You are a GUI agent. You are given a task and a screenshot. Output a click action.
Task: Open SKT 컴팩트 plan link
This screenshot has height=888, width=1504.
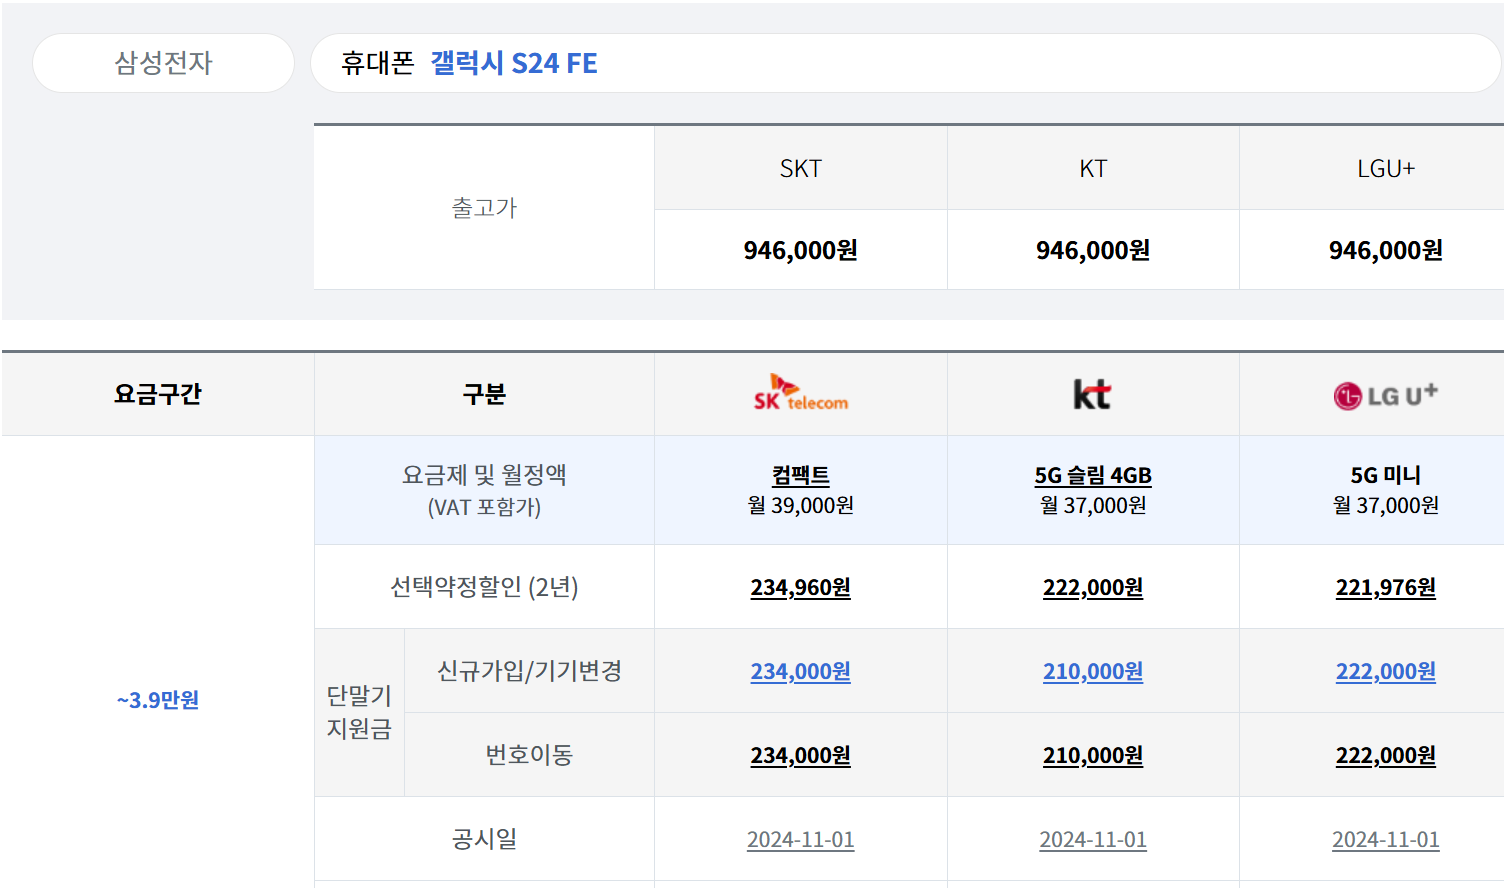click(x=800, y=475)
